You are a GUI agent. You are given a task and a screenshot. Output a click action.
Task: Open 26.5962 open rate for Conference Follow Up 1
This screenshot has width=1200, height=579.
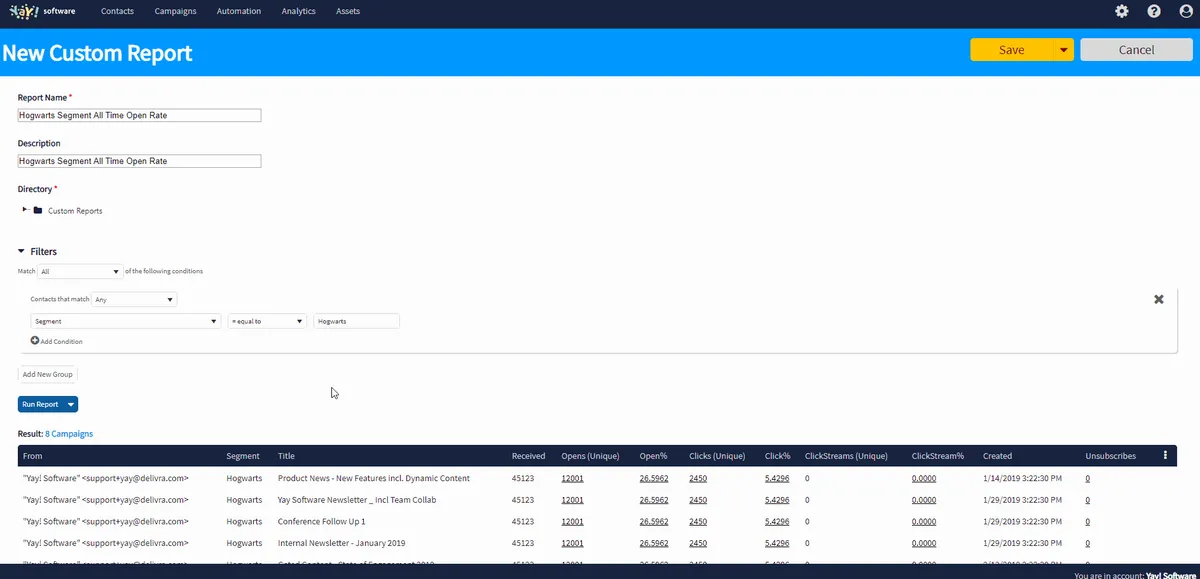(654, 521)
